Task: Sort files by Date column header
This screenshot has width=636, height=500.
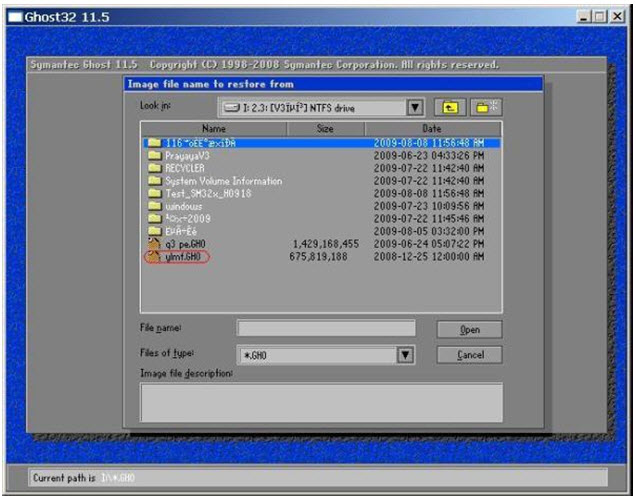Action: click(x=431, y=129)
